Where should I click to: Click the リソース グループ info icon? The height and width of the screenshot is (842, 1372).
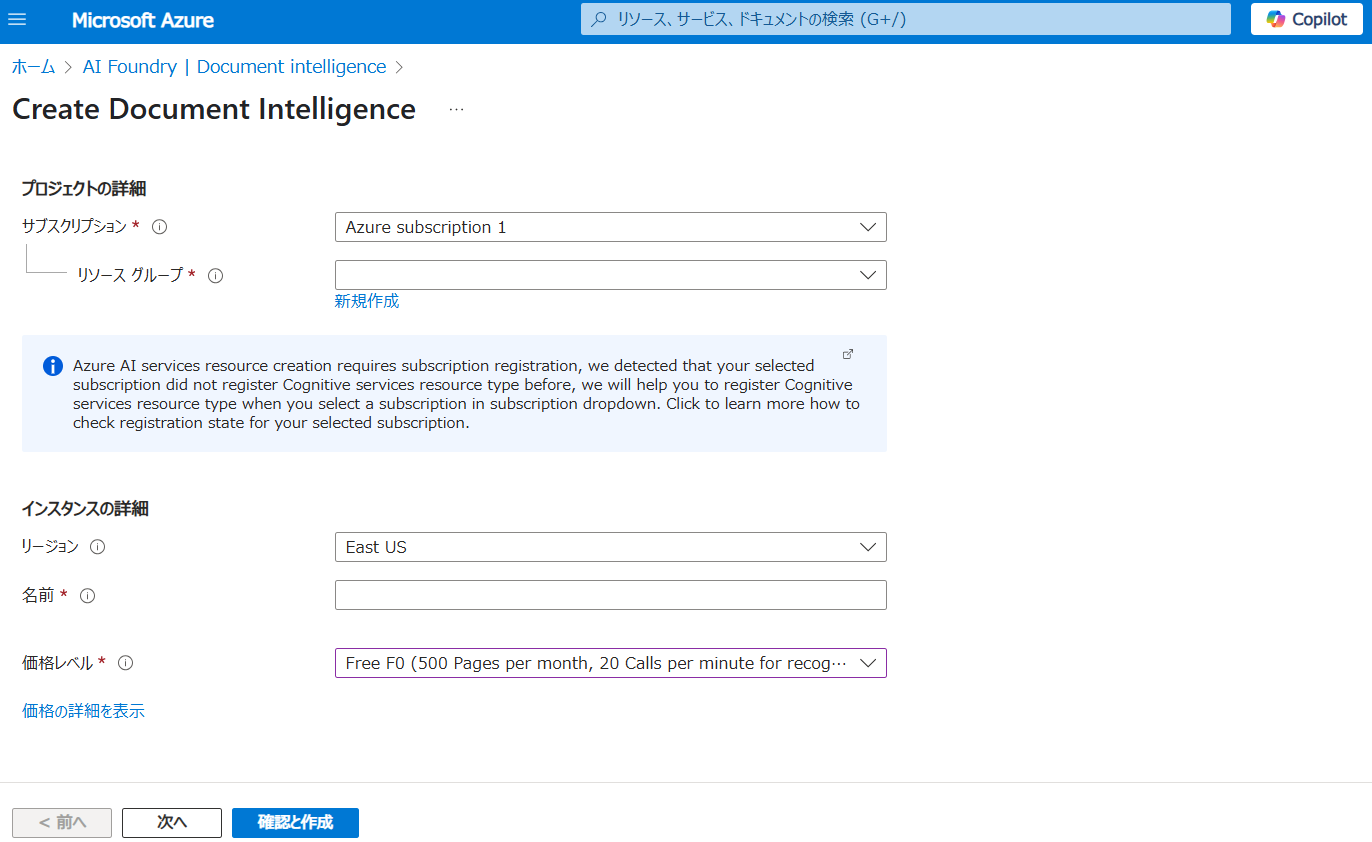point(215,275)
